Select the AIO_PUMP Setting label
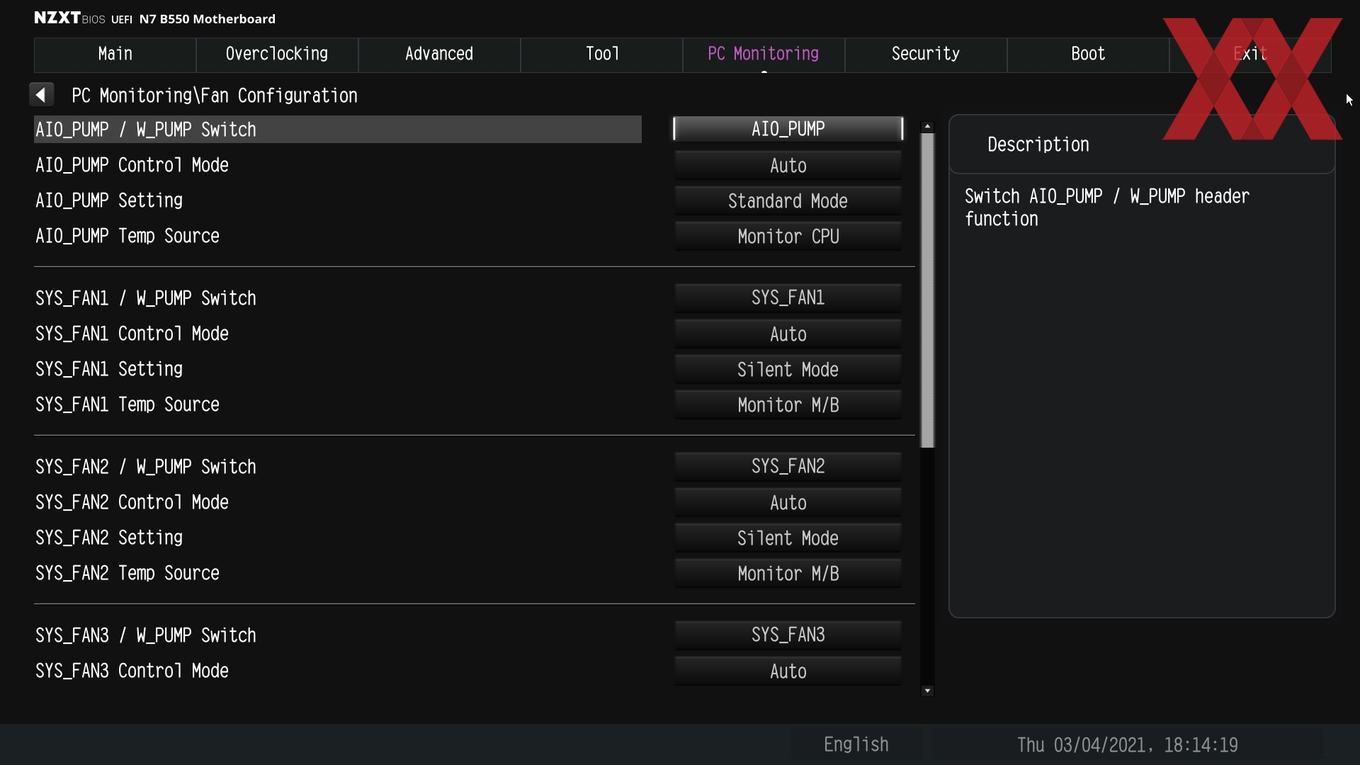The width and height of the screenshot is (1360, 765). pos(109,200)
